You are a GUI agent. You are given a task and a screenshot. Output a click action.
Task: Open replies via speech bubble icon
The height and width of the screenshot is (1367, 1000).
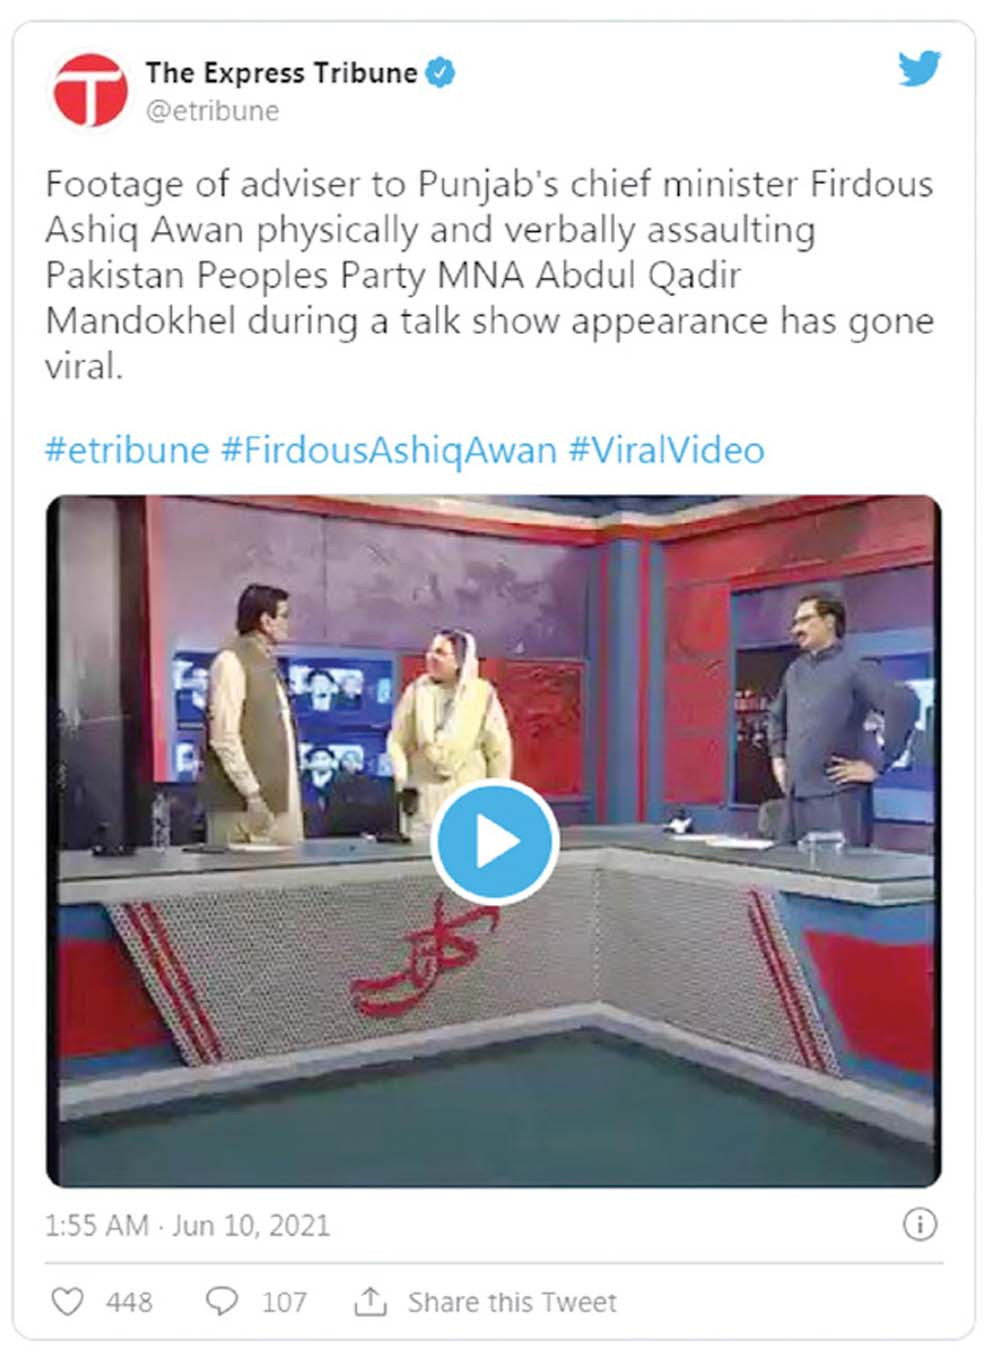(222, 1301)
